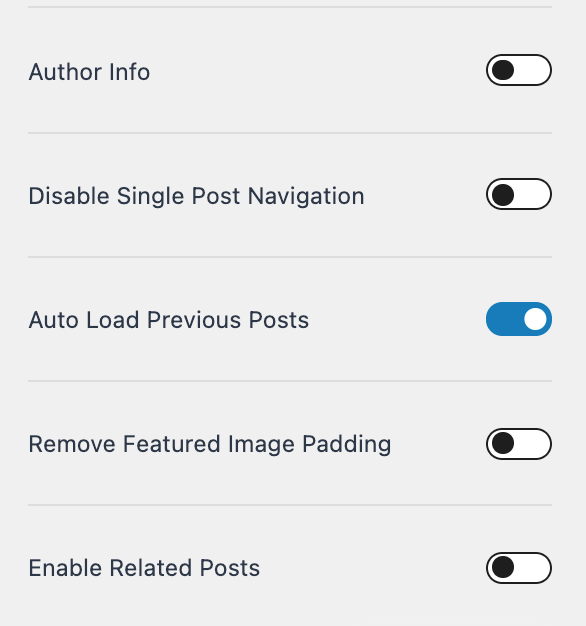Click the black knob of Remove Featured Image Padding
586x626 pixels.
click(x=503, y=443)
